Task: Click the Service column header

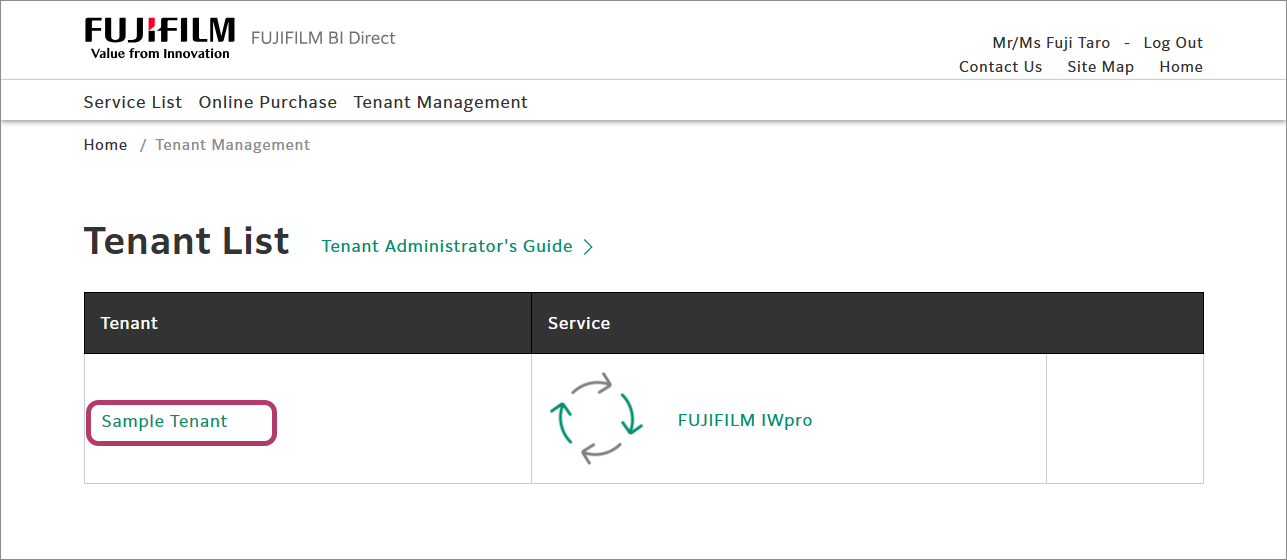Action: (579, 323)
